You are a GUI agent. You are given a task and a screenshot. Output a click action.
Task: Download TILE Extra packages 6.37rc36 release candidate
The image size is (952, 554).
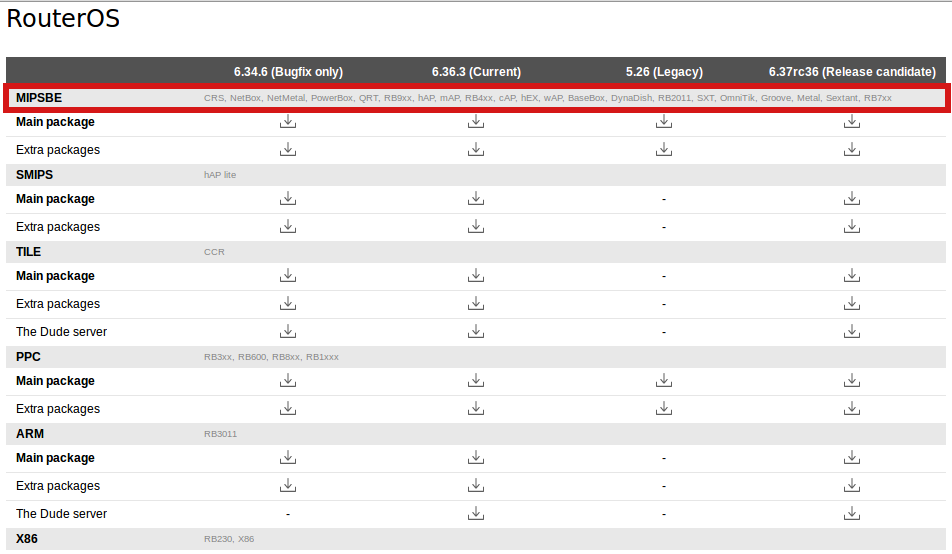(x=852, y=304)
